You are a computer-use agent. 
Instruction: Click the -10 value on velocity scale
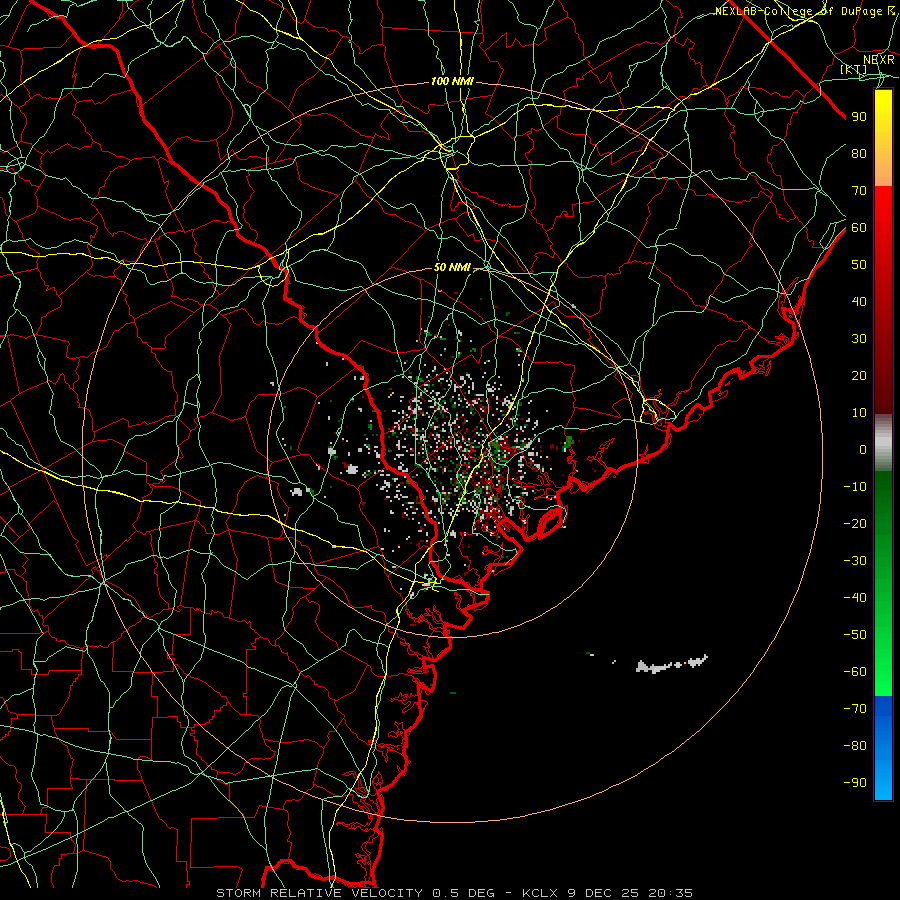click(855, 487)
